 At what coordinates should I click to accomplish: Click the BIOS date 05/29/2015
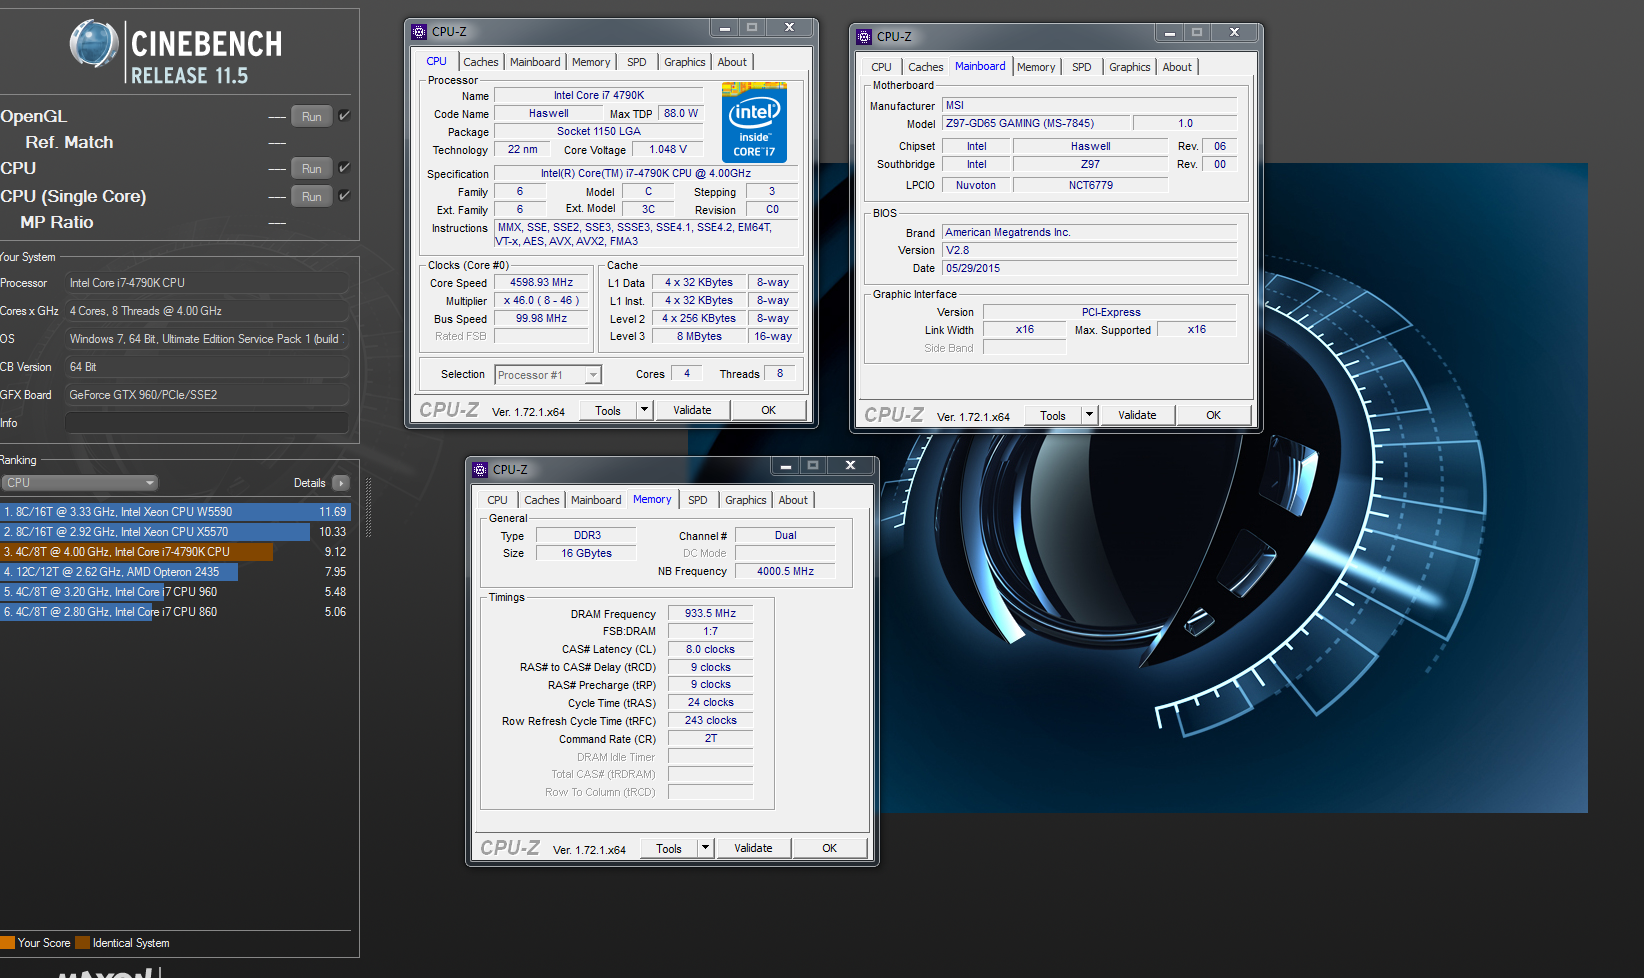1090,268
